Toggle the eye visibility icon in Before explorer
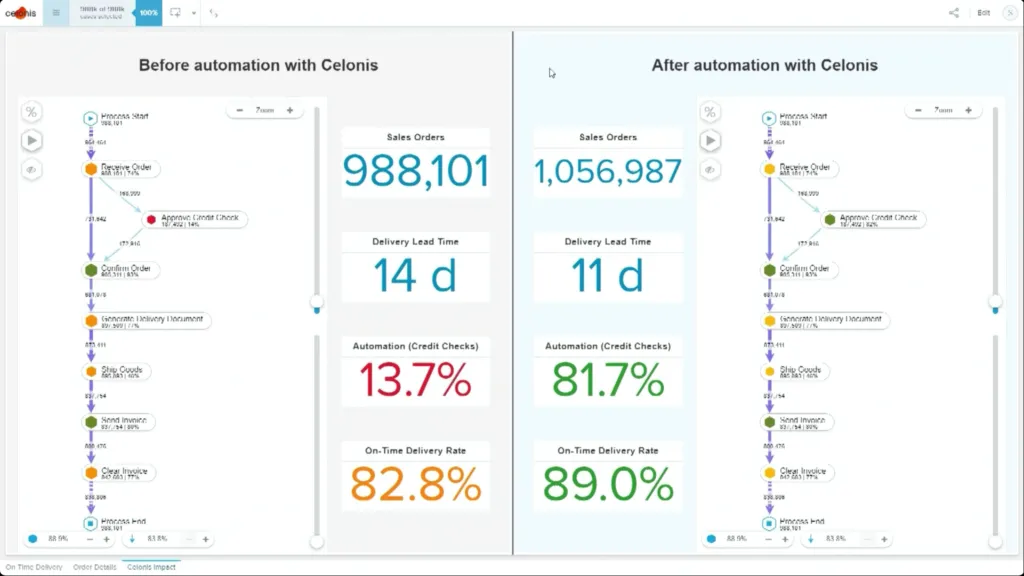This screenshot has width=1024, height=576. (x=31, y=170)
